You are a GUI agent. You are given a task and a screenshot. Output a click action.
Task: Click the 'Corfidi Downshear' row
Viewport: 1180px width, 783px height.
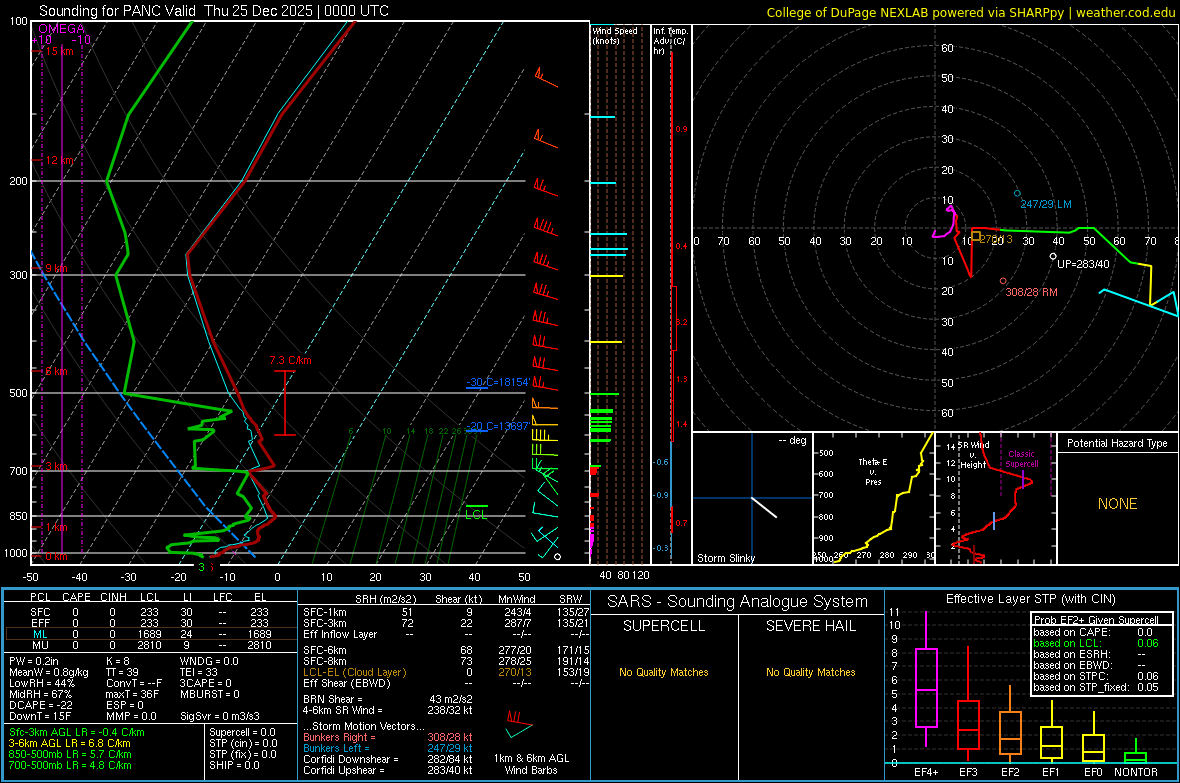pyautogui.click(x=388, y=759)
